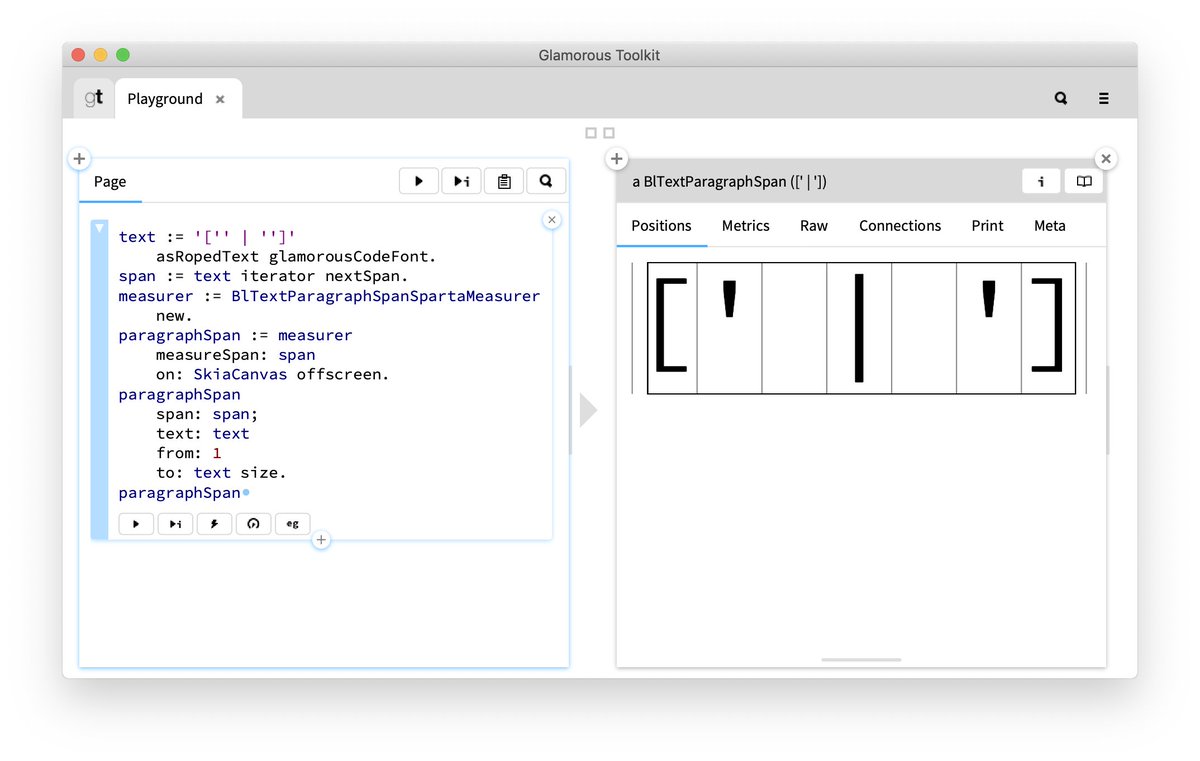
Task: Click the Page search magnifier button
Action: 546,181
